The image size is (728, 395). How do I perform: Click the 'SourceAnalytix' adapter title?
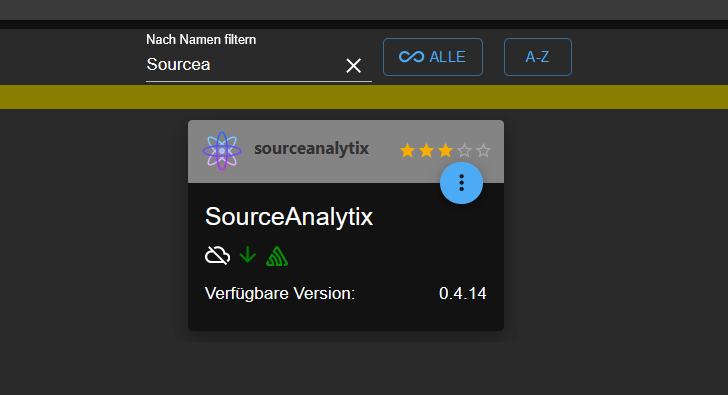[x=289, y=217]
